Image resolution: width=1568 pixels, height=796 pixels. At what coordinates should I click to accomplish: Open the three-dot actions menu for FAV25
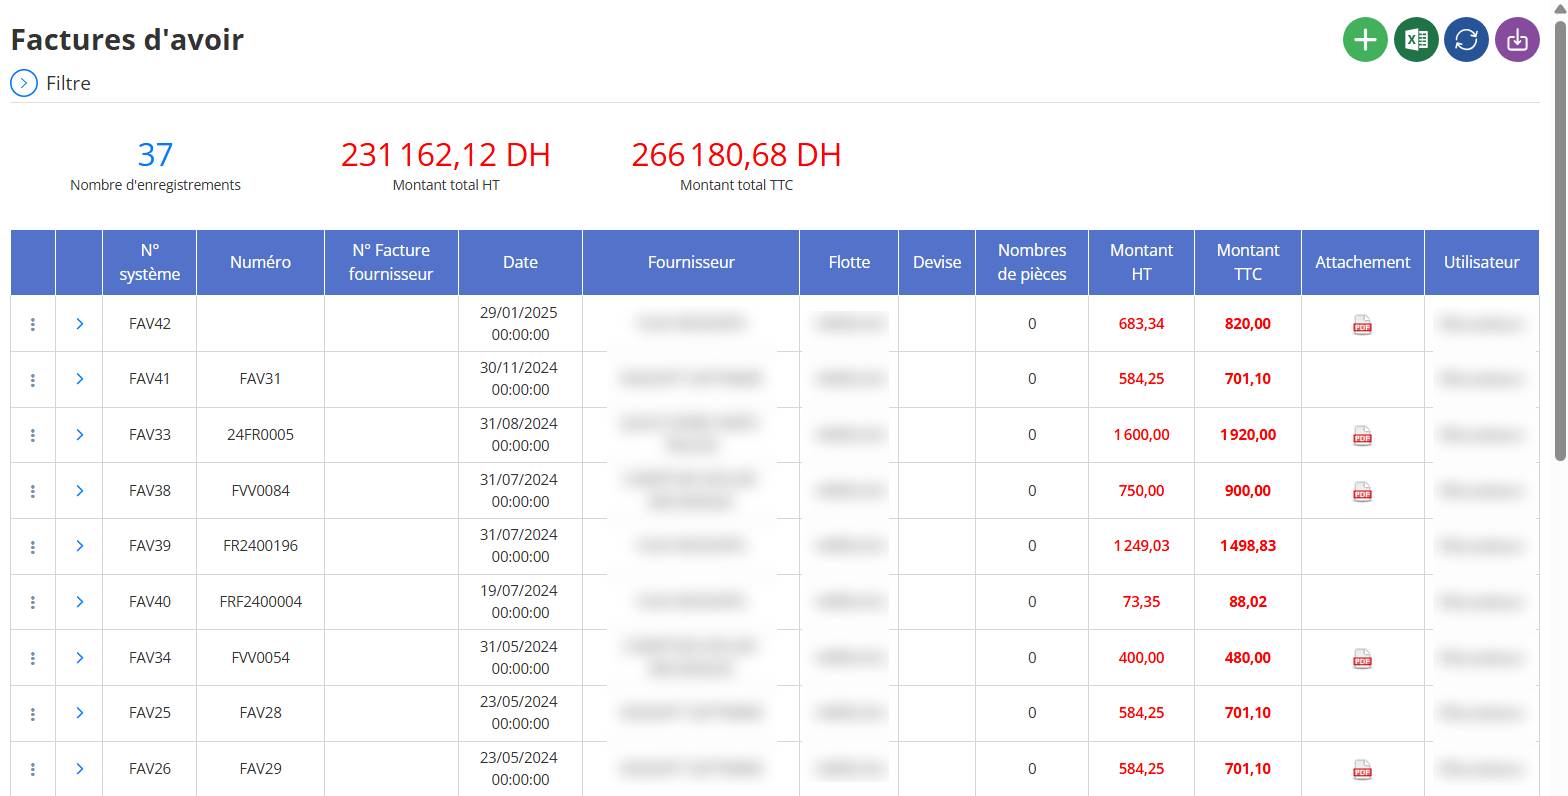coord(33,713)
